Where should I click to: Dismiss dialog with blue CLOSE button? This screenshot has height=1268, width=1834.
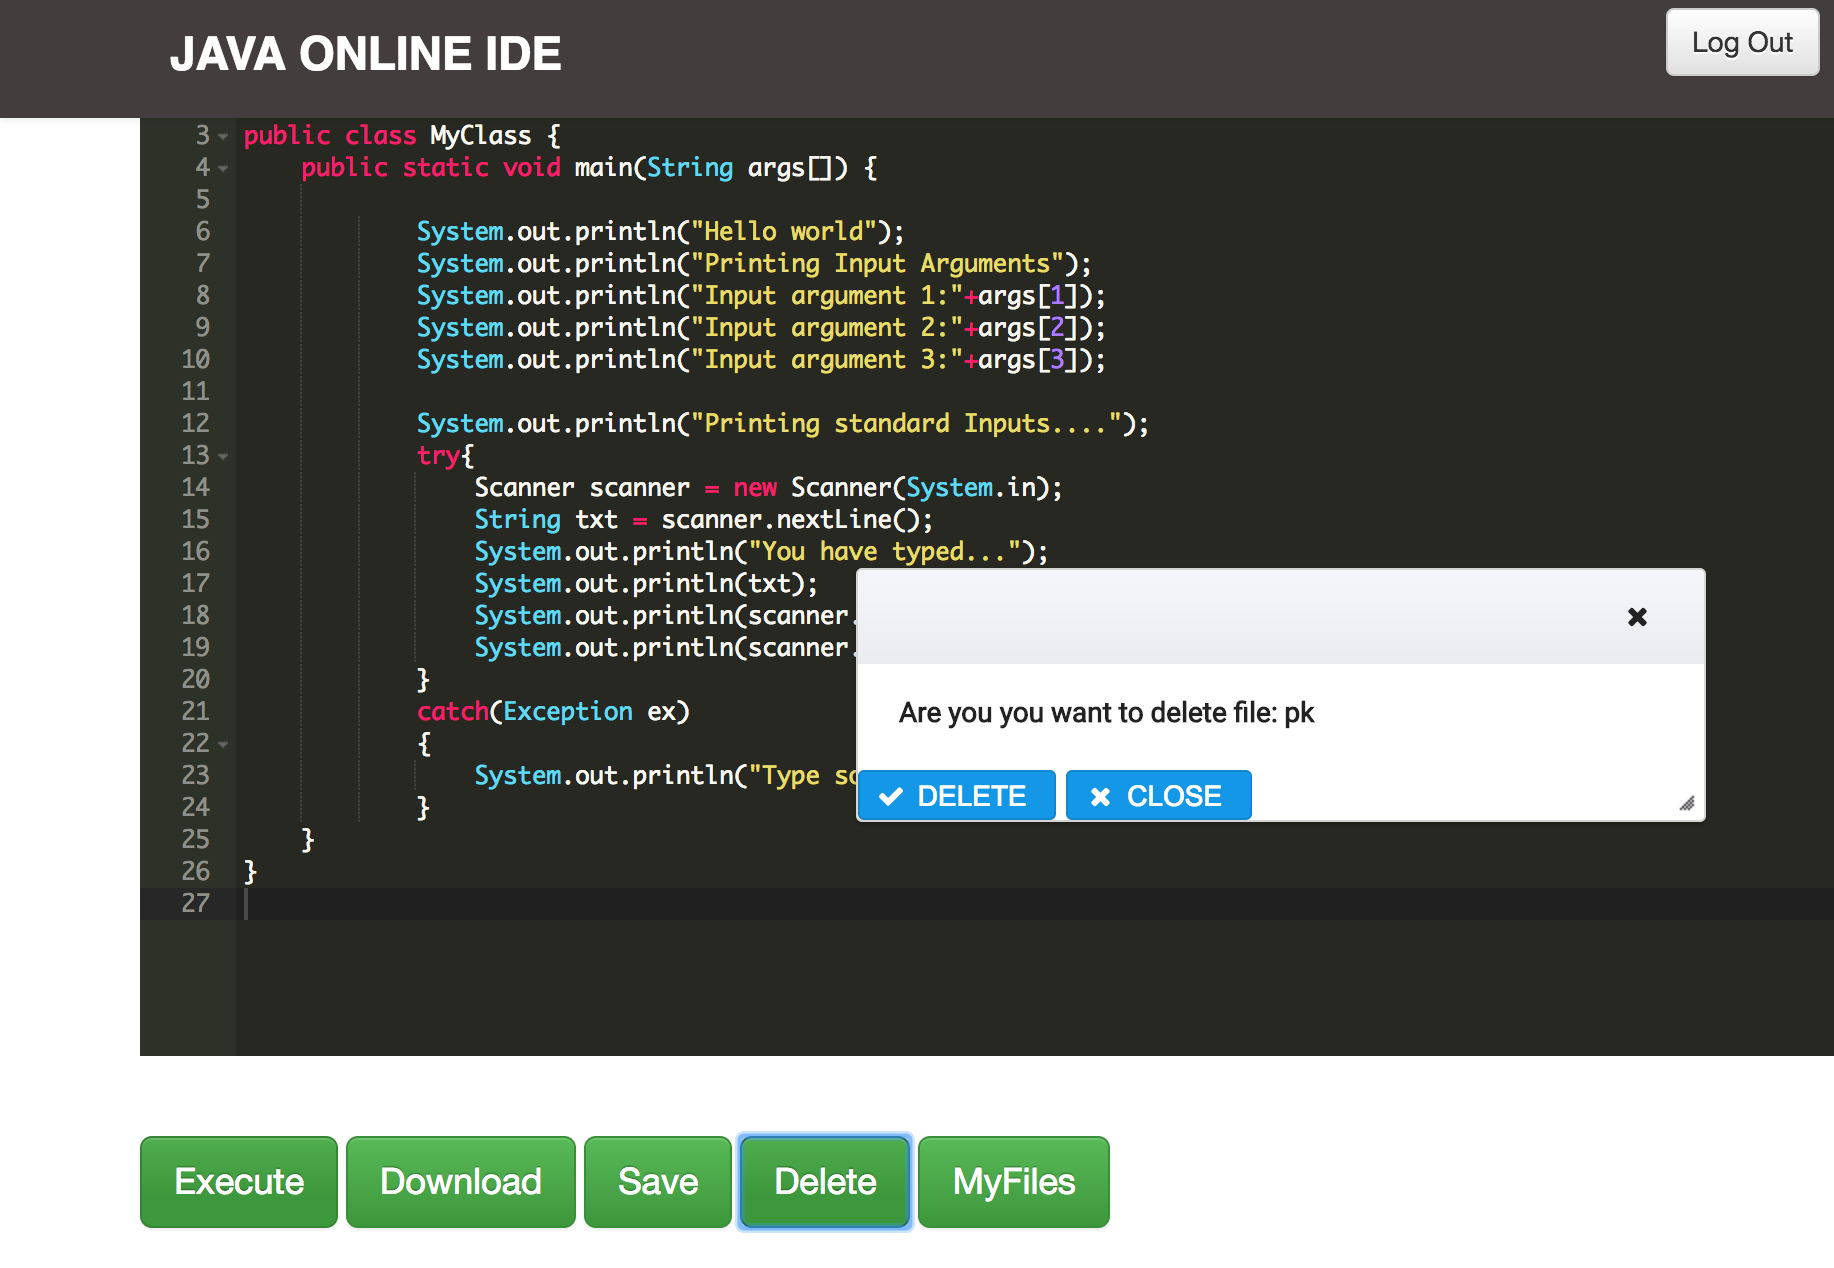[1158, 796]
